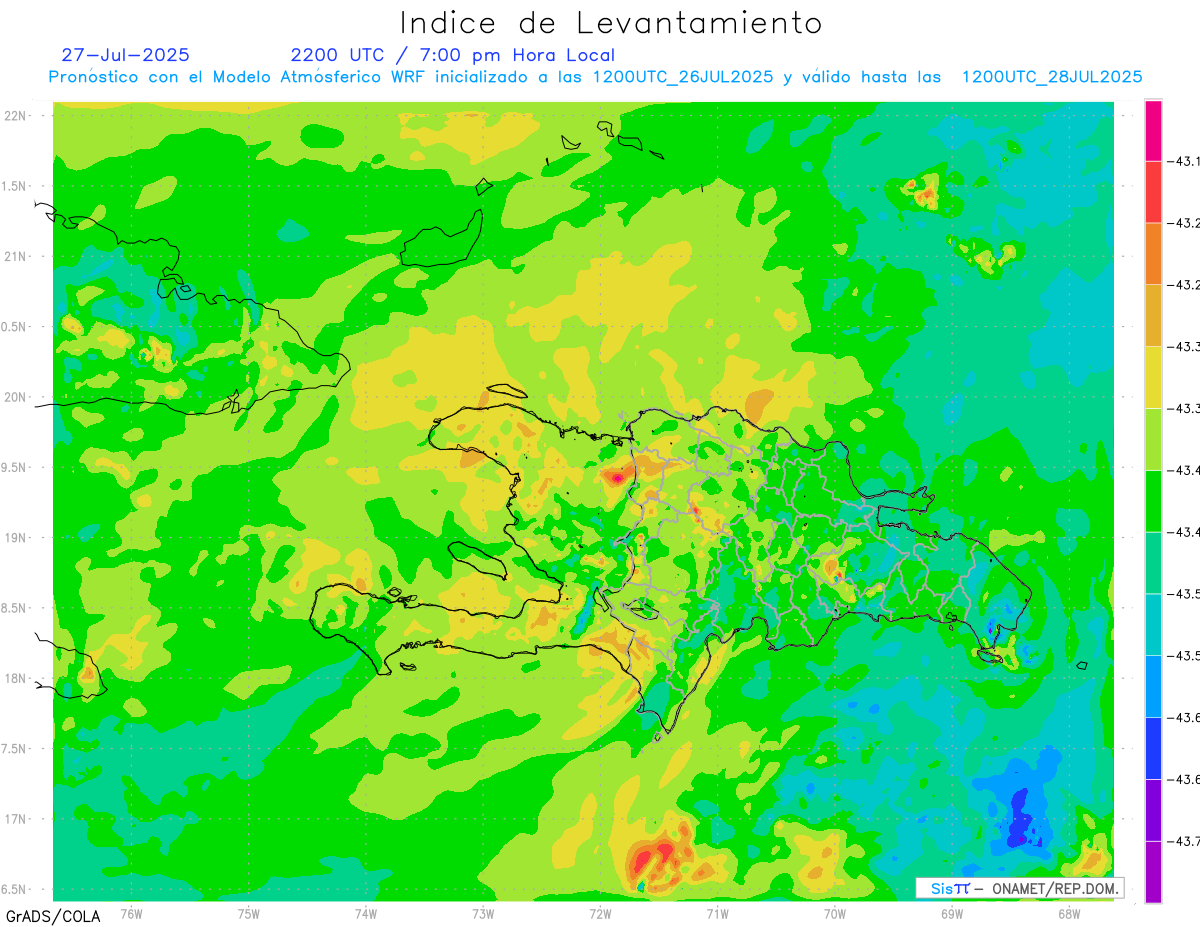Select the bright yellow swatch in color bar

[x=1153, y=377]
